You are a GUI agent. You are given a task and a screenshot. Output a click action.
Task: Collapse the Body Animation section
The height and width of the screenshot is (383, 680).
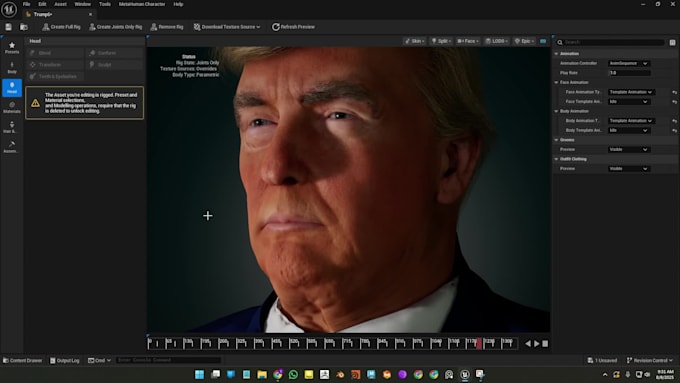(x=556, y=111)
